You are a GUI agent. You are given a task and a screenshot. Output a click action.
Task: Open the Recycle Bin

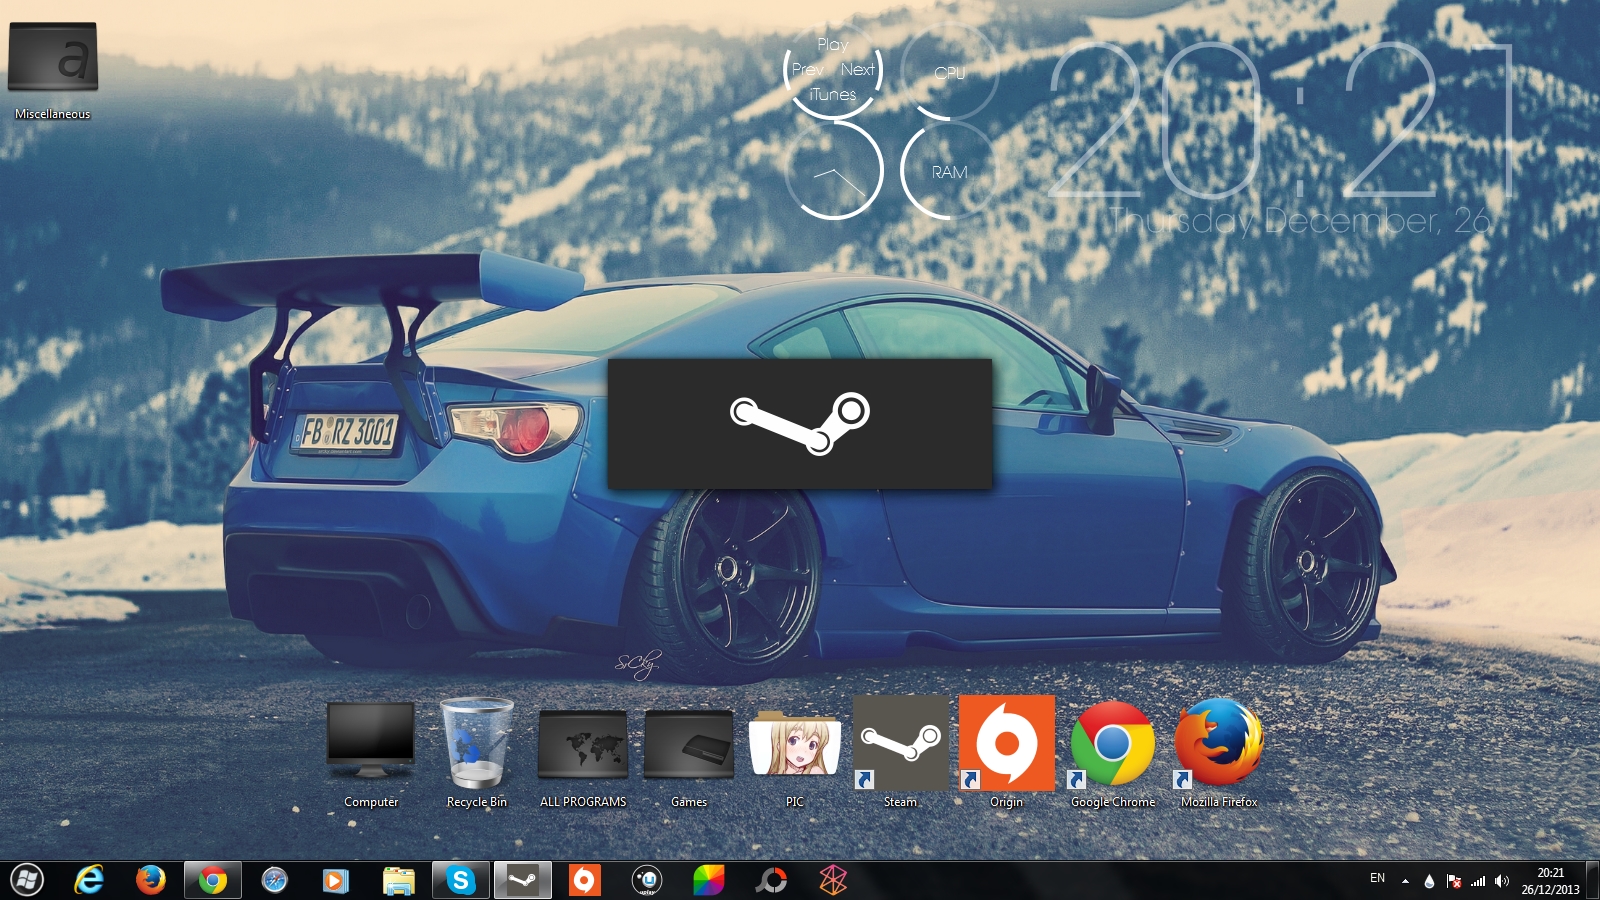tap(477, 752)
